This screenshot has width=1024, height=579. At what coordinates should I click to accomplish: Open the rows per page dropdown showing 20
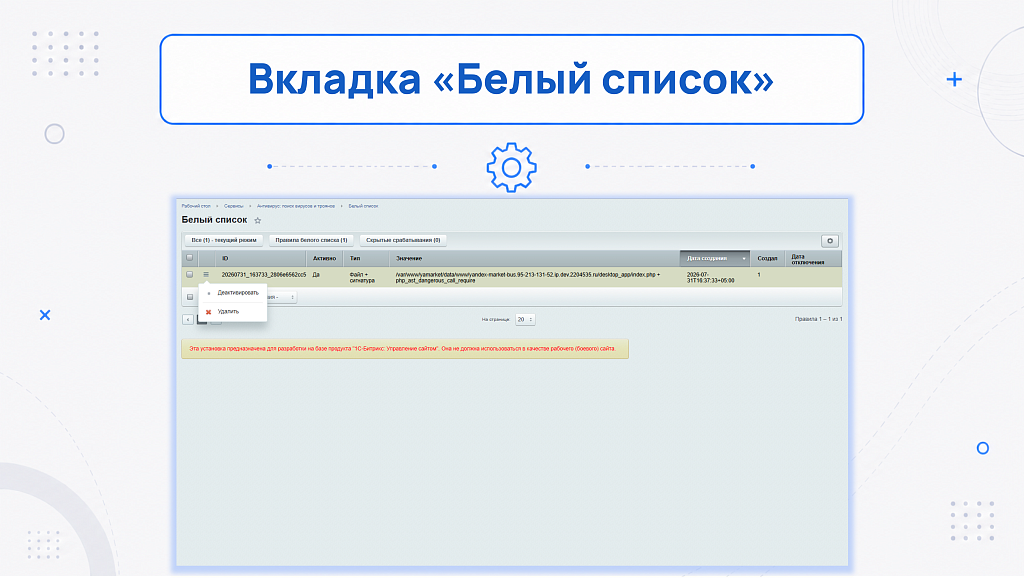(524, 319)
